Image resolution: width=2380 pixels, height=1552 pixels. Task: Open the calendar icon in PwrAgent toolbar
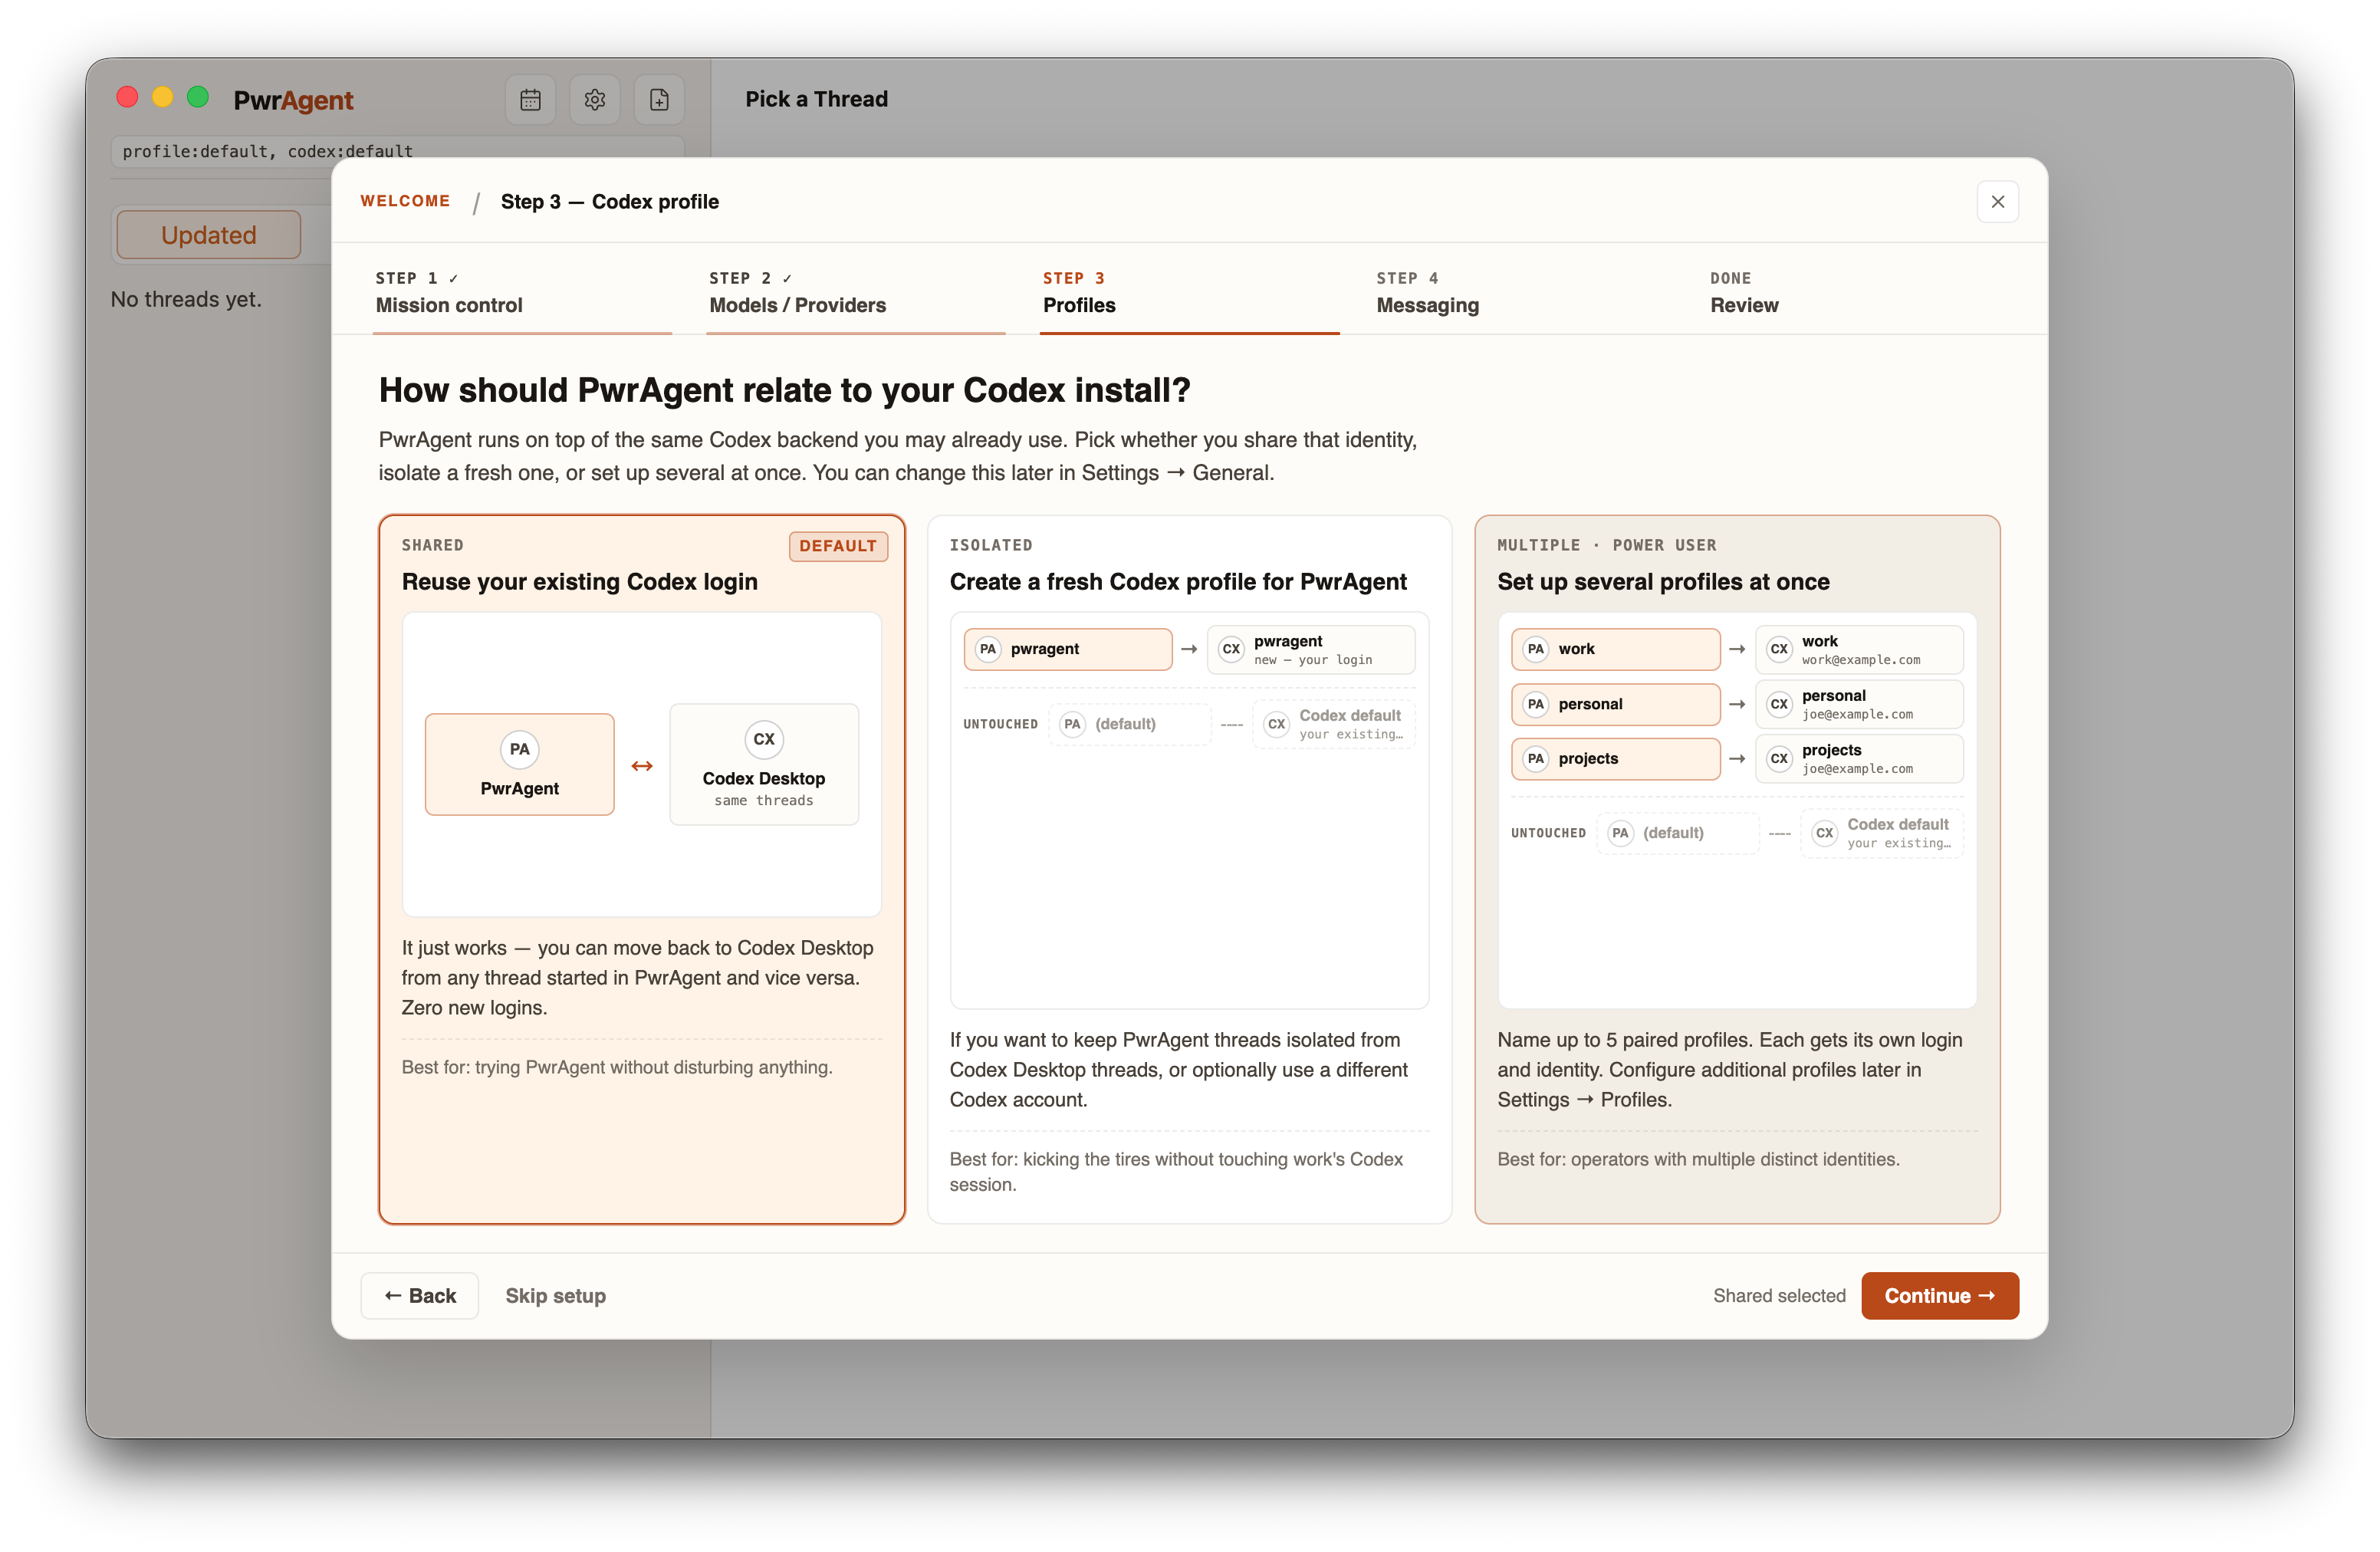click(x=530, y=100)
